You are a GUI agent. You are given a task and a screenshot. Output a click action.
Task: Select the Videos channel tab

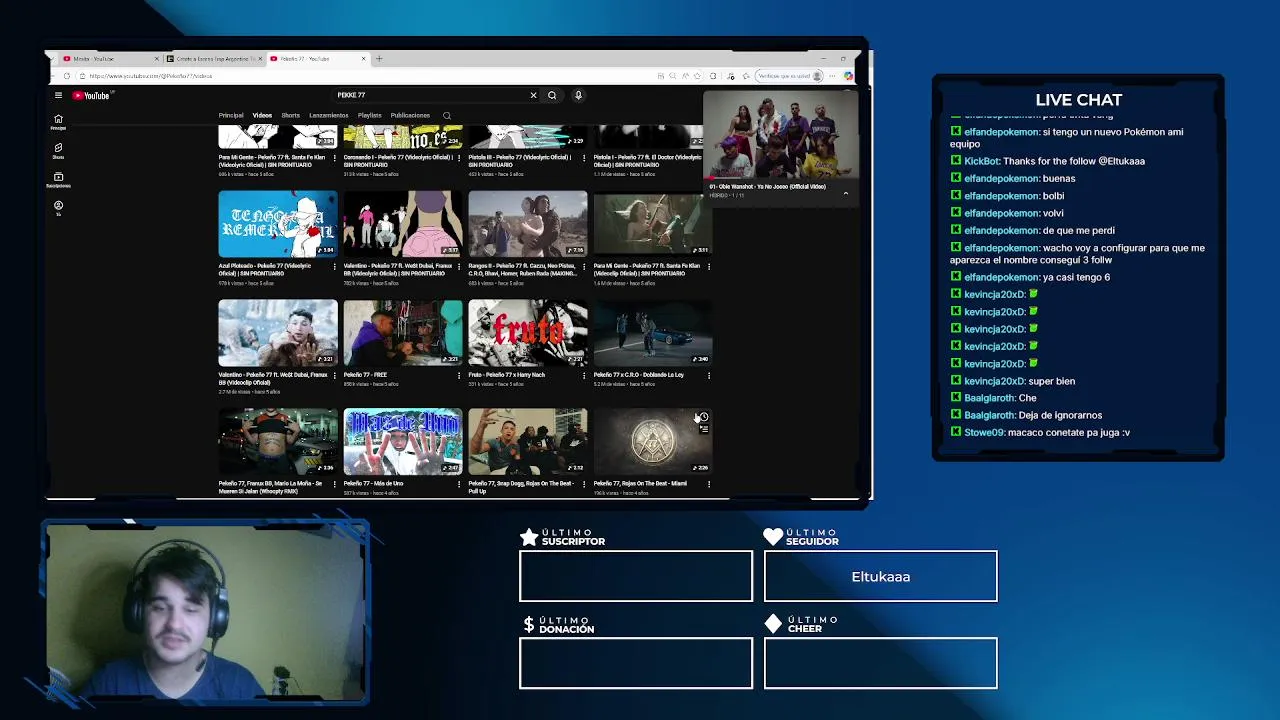click(262, 116)
